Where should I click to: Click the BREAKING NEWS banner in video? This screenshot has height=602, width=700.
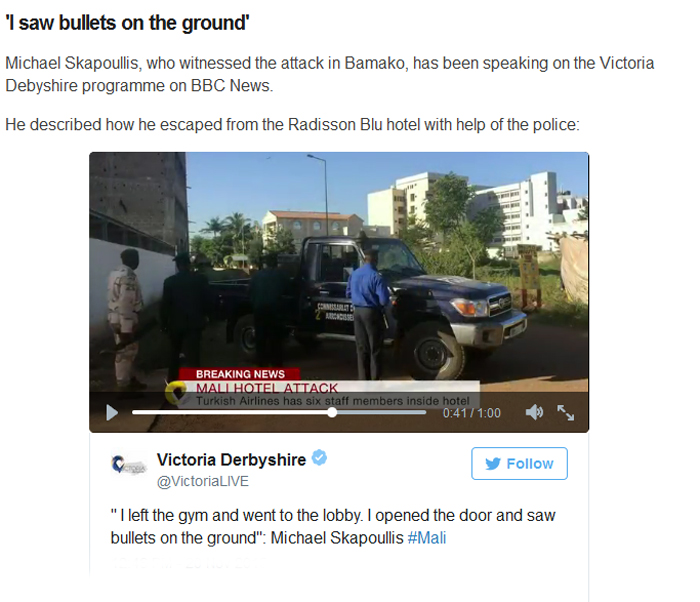(x=240, y=374)
